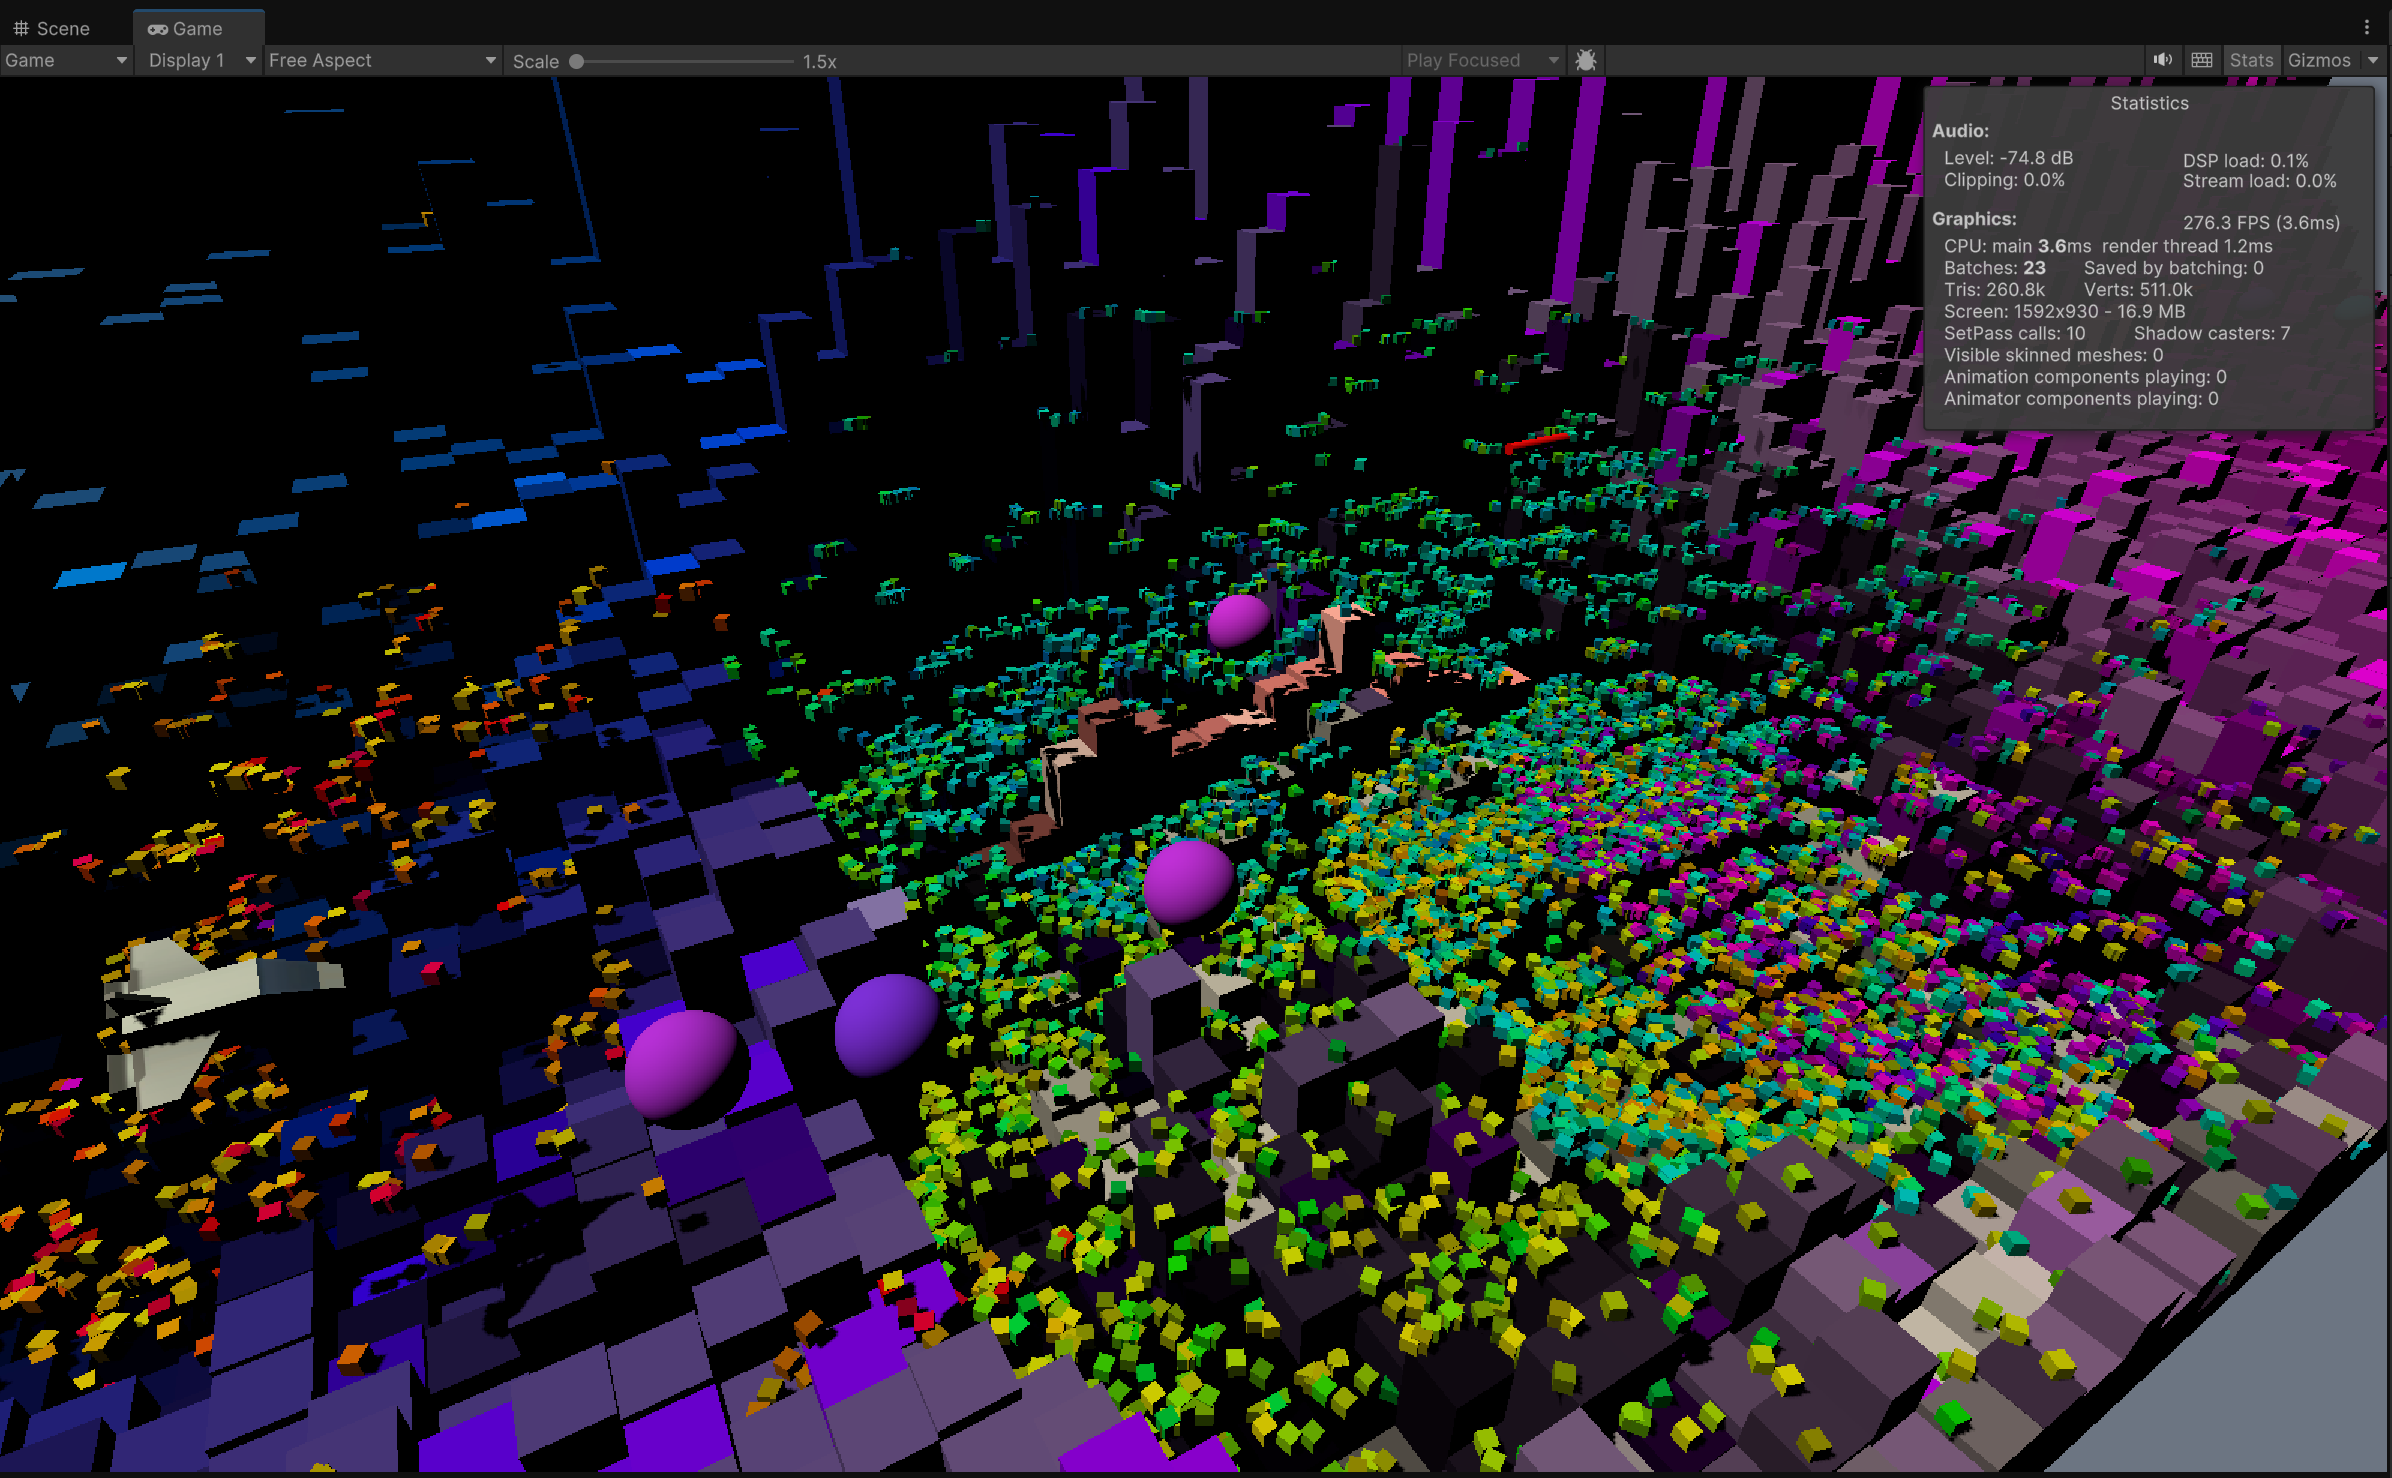Open the Free Aspect dropdown
2392x1478 pixels.
382,60
